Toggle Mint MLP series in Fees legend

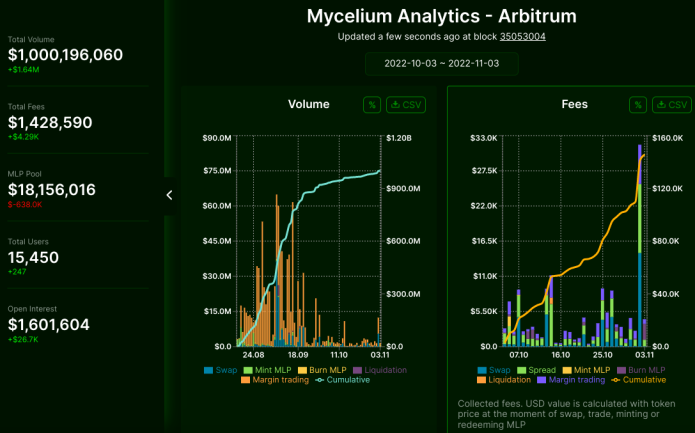pyautogui.click(x=586, y=370)
